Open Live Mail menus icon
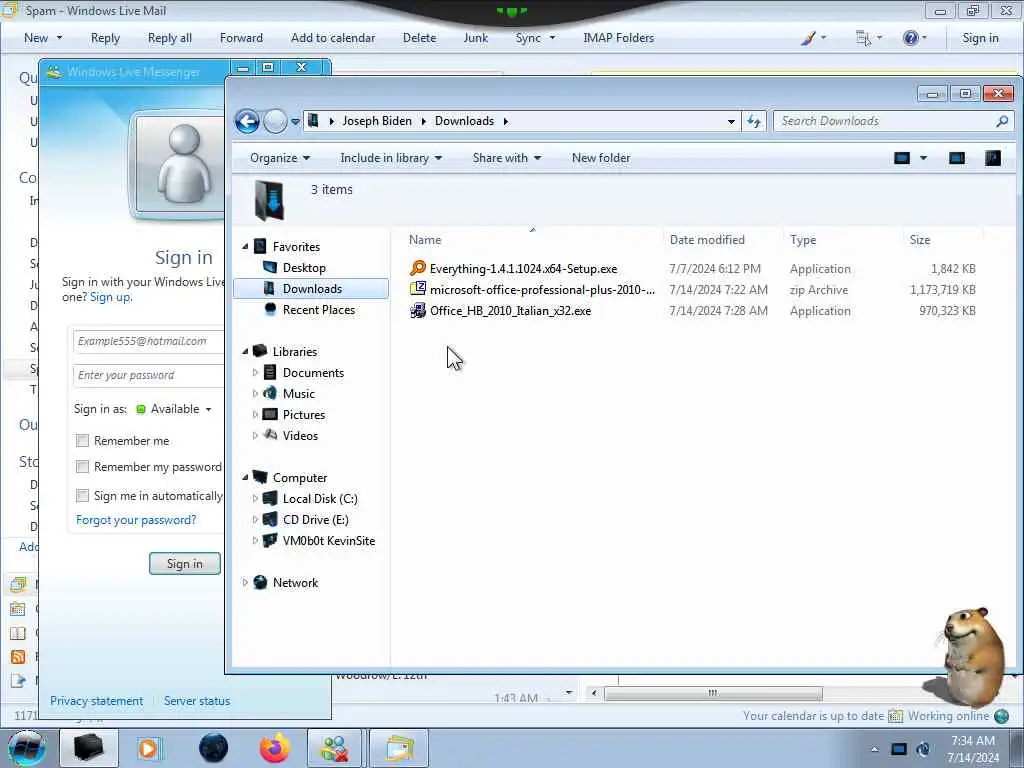Screen dimensions: 1024x768 [x=863, y=38]
